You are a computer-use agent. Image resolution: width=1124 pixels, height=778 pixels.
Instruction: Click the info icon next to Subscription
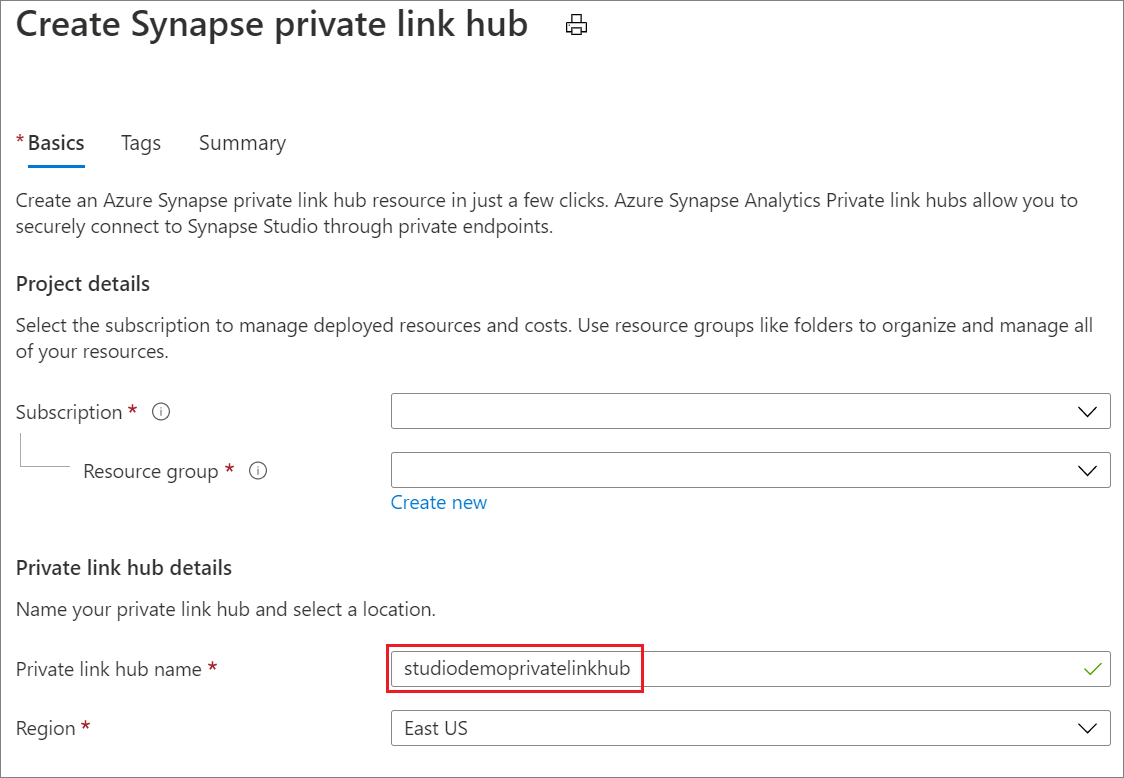coord(161,412)
